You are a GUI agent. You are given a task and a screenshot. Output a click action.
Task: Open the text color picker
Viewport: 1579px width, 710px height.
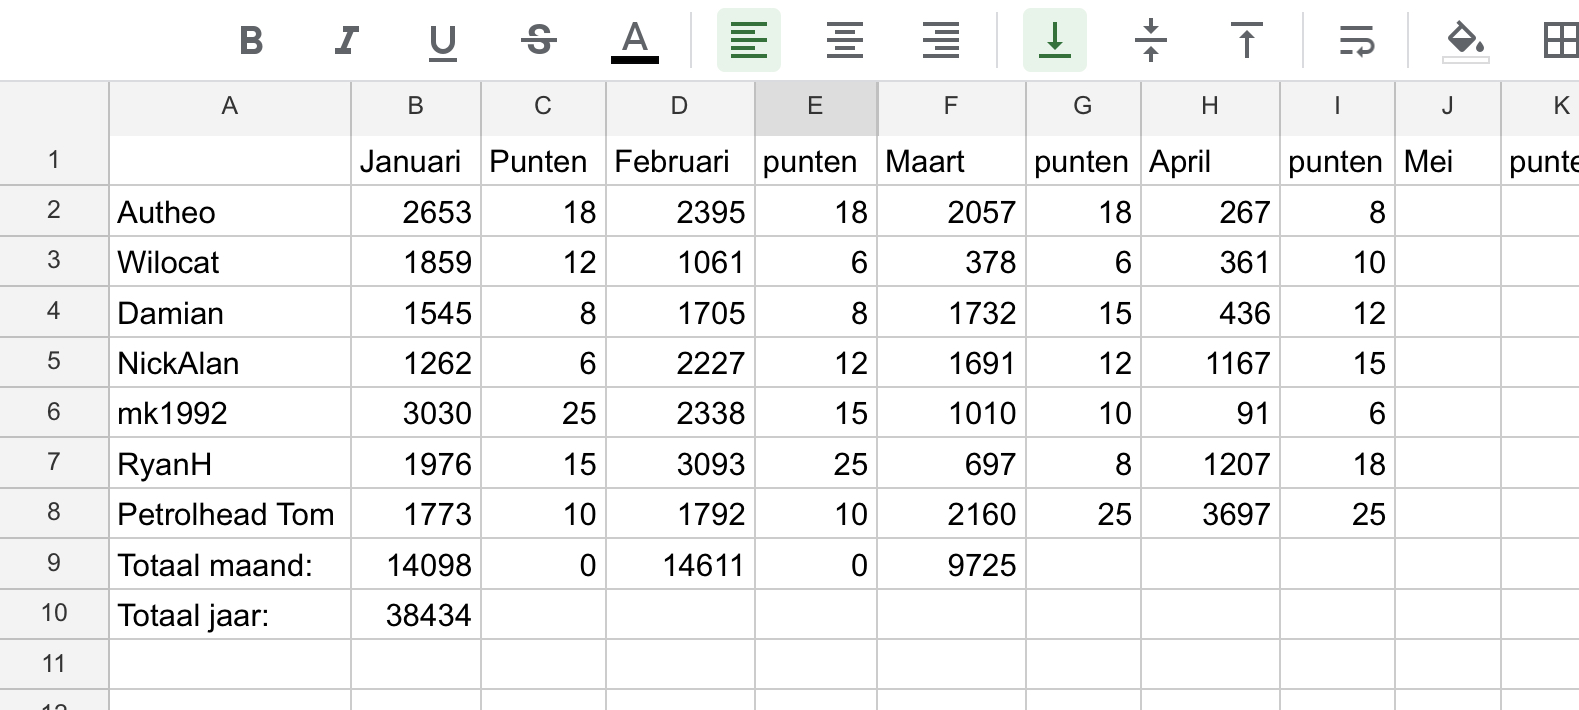point(634,41)
